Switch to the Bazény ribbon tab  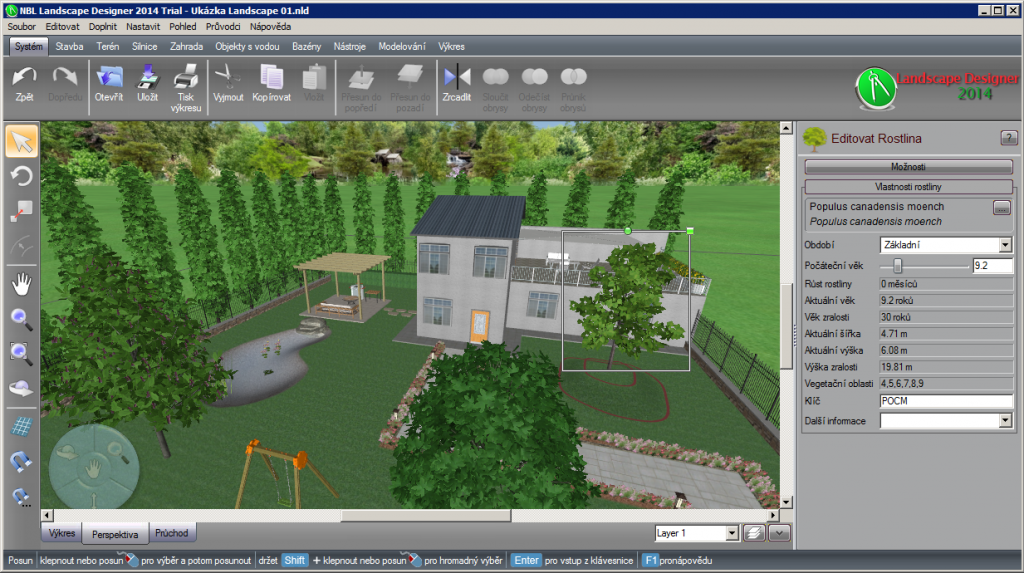[x=306, y=46]
